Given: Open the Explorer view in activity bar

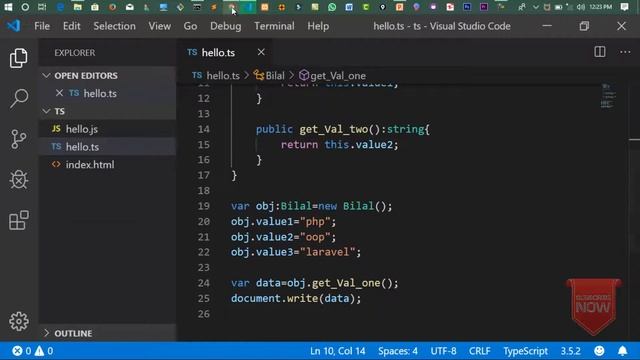Looking at the screenshot, I should (19, 58).
